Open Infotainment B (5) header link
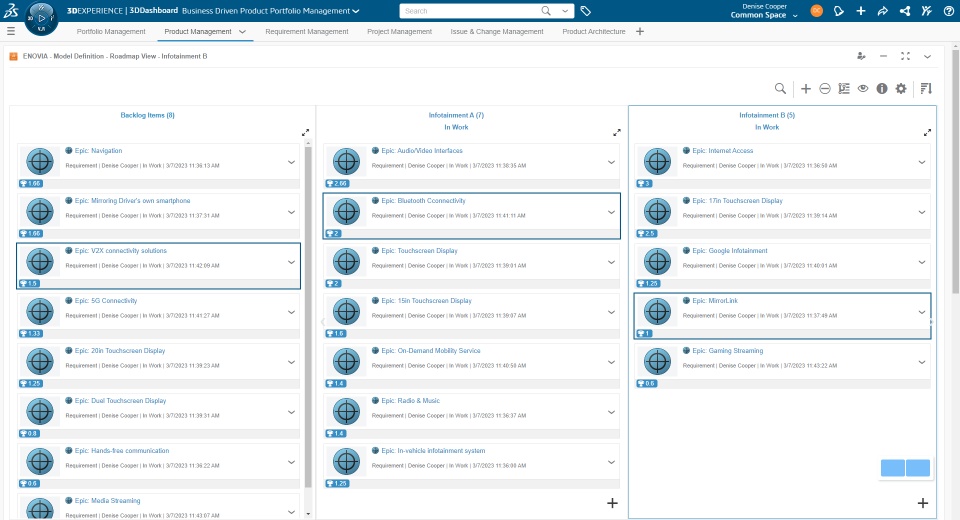 [767, 115]
